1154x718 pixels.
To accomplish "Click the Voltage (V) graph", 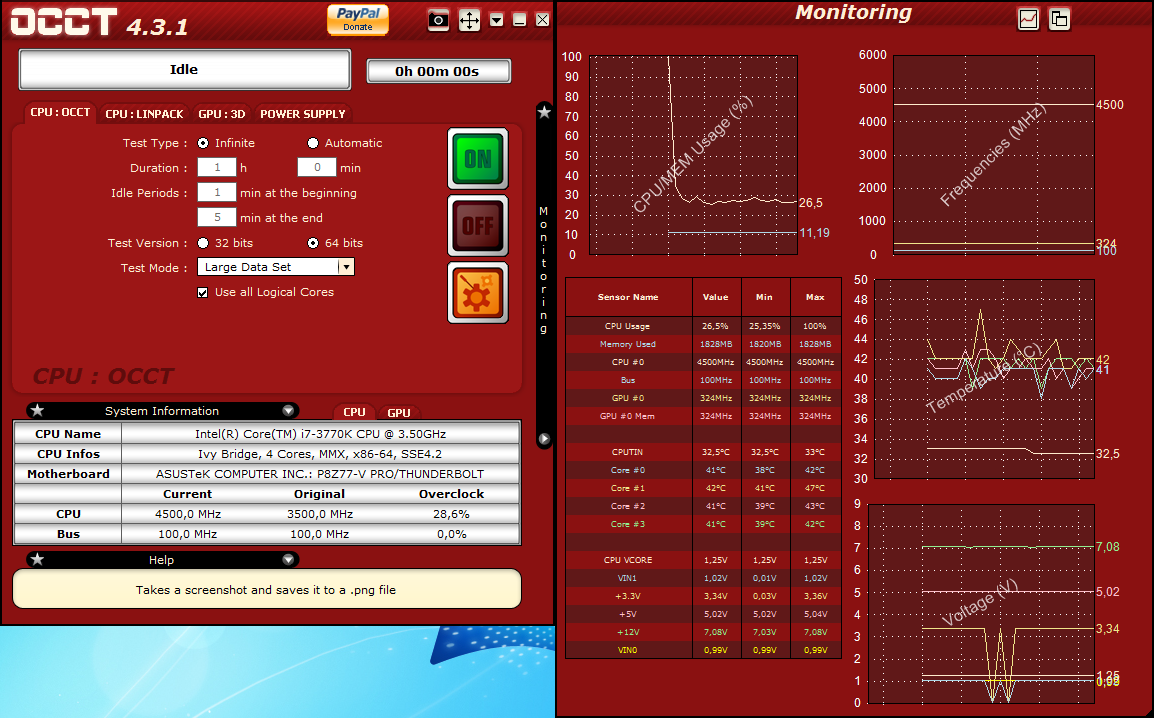I will (982, 603).
